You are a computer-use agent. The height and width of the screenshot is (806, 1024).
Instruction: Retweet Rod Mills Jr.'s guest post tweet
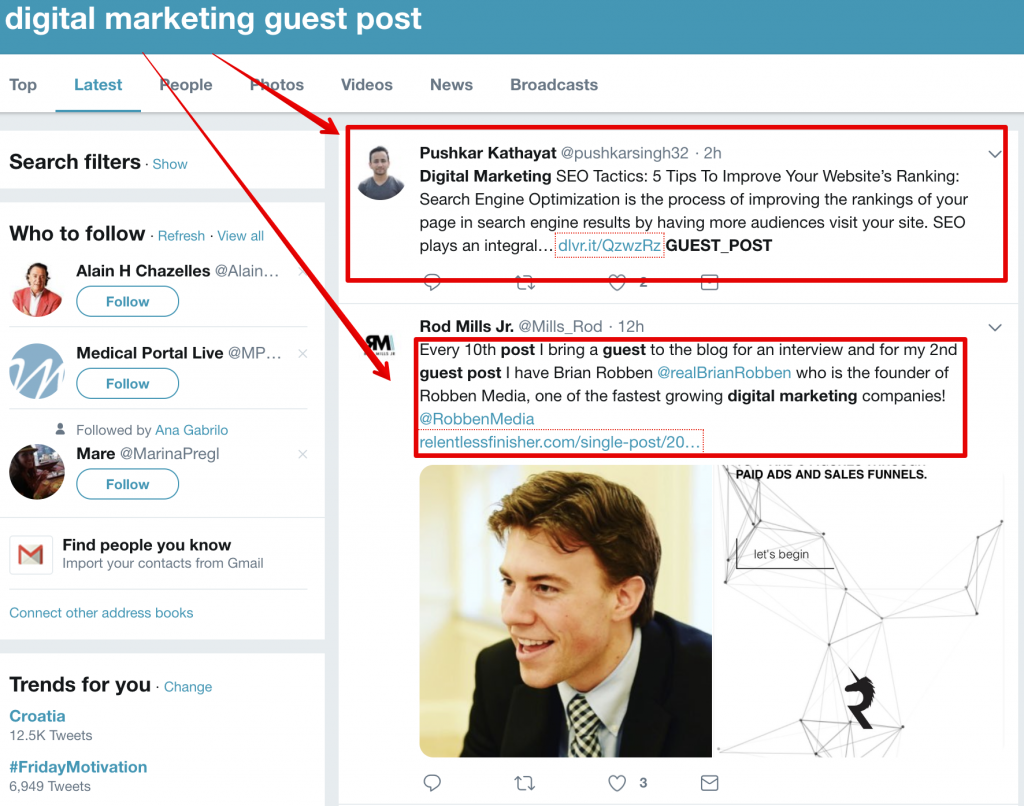(x=525, y=782)
